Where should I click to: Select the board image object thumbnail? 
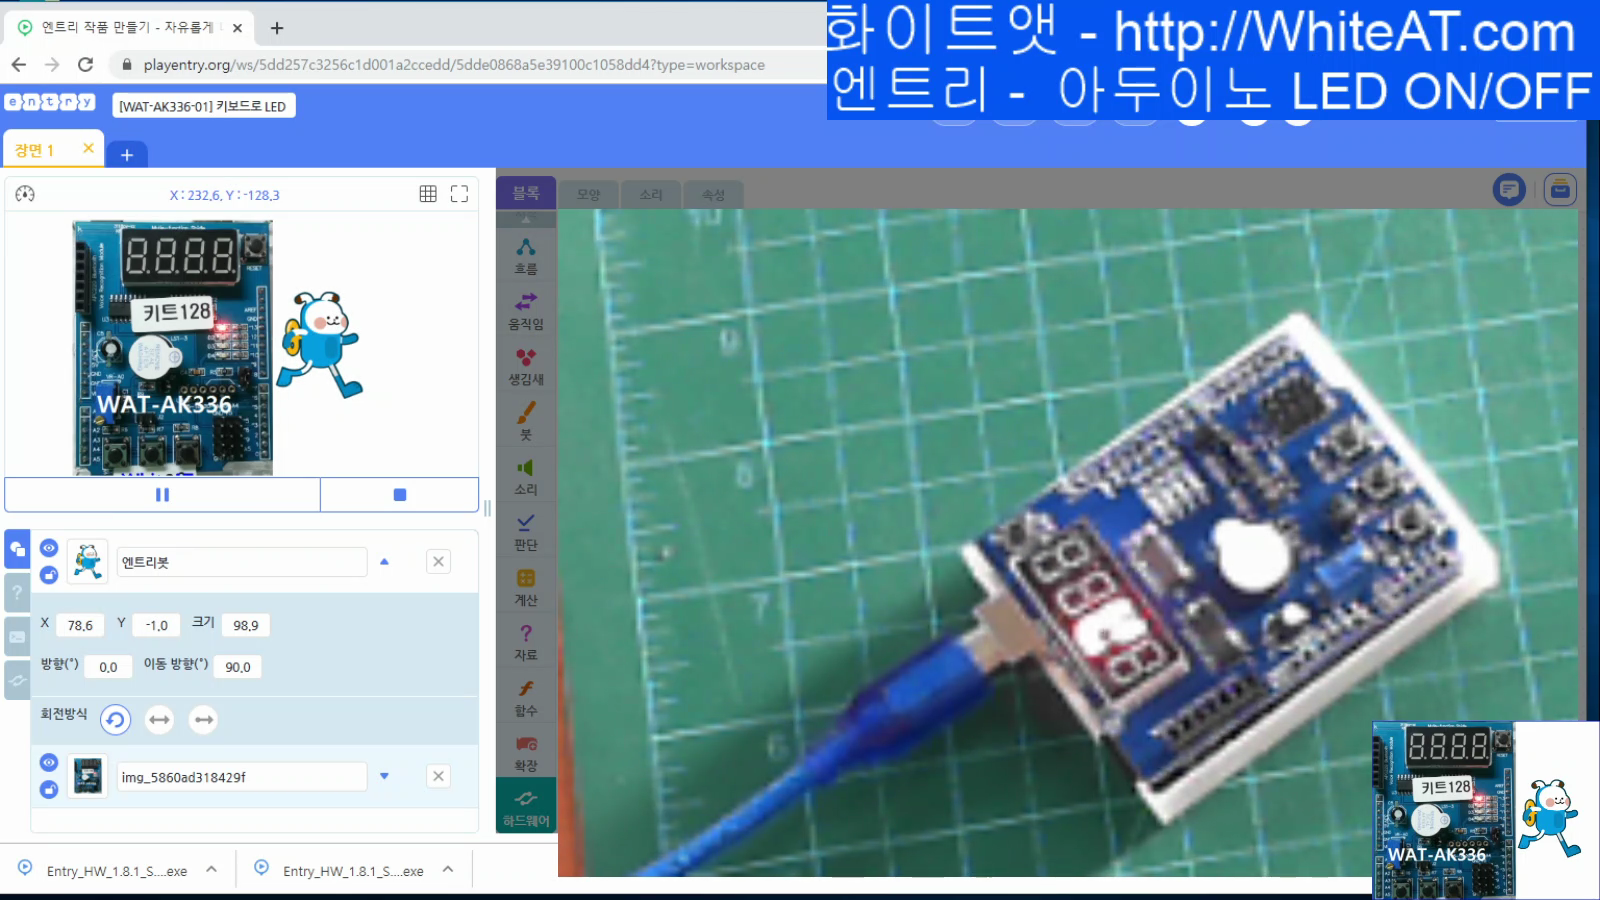tap(88, 777)
